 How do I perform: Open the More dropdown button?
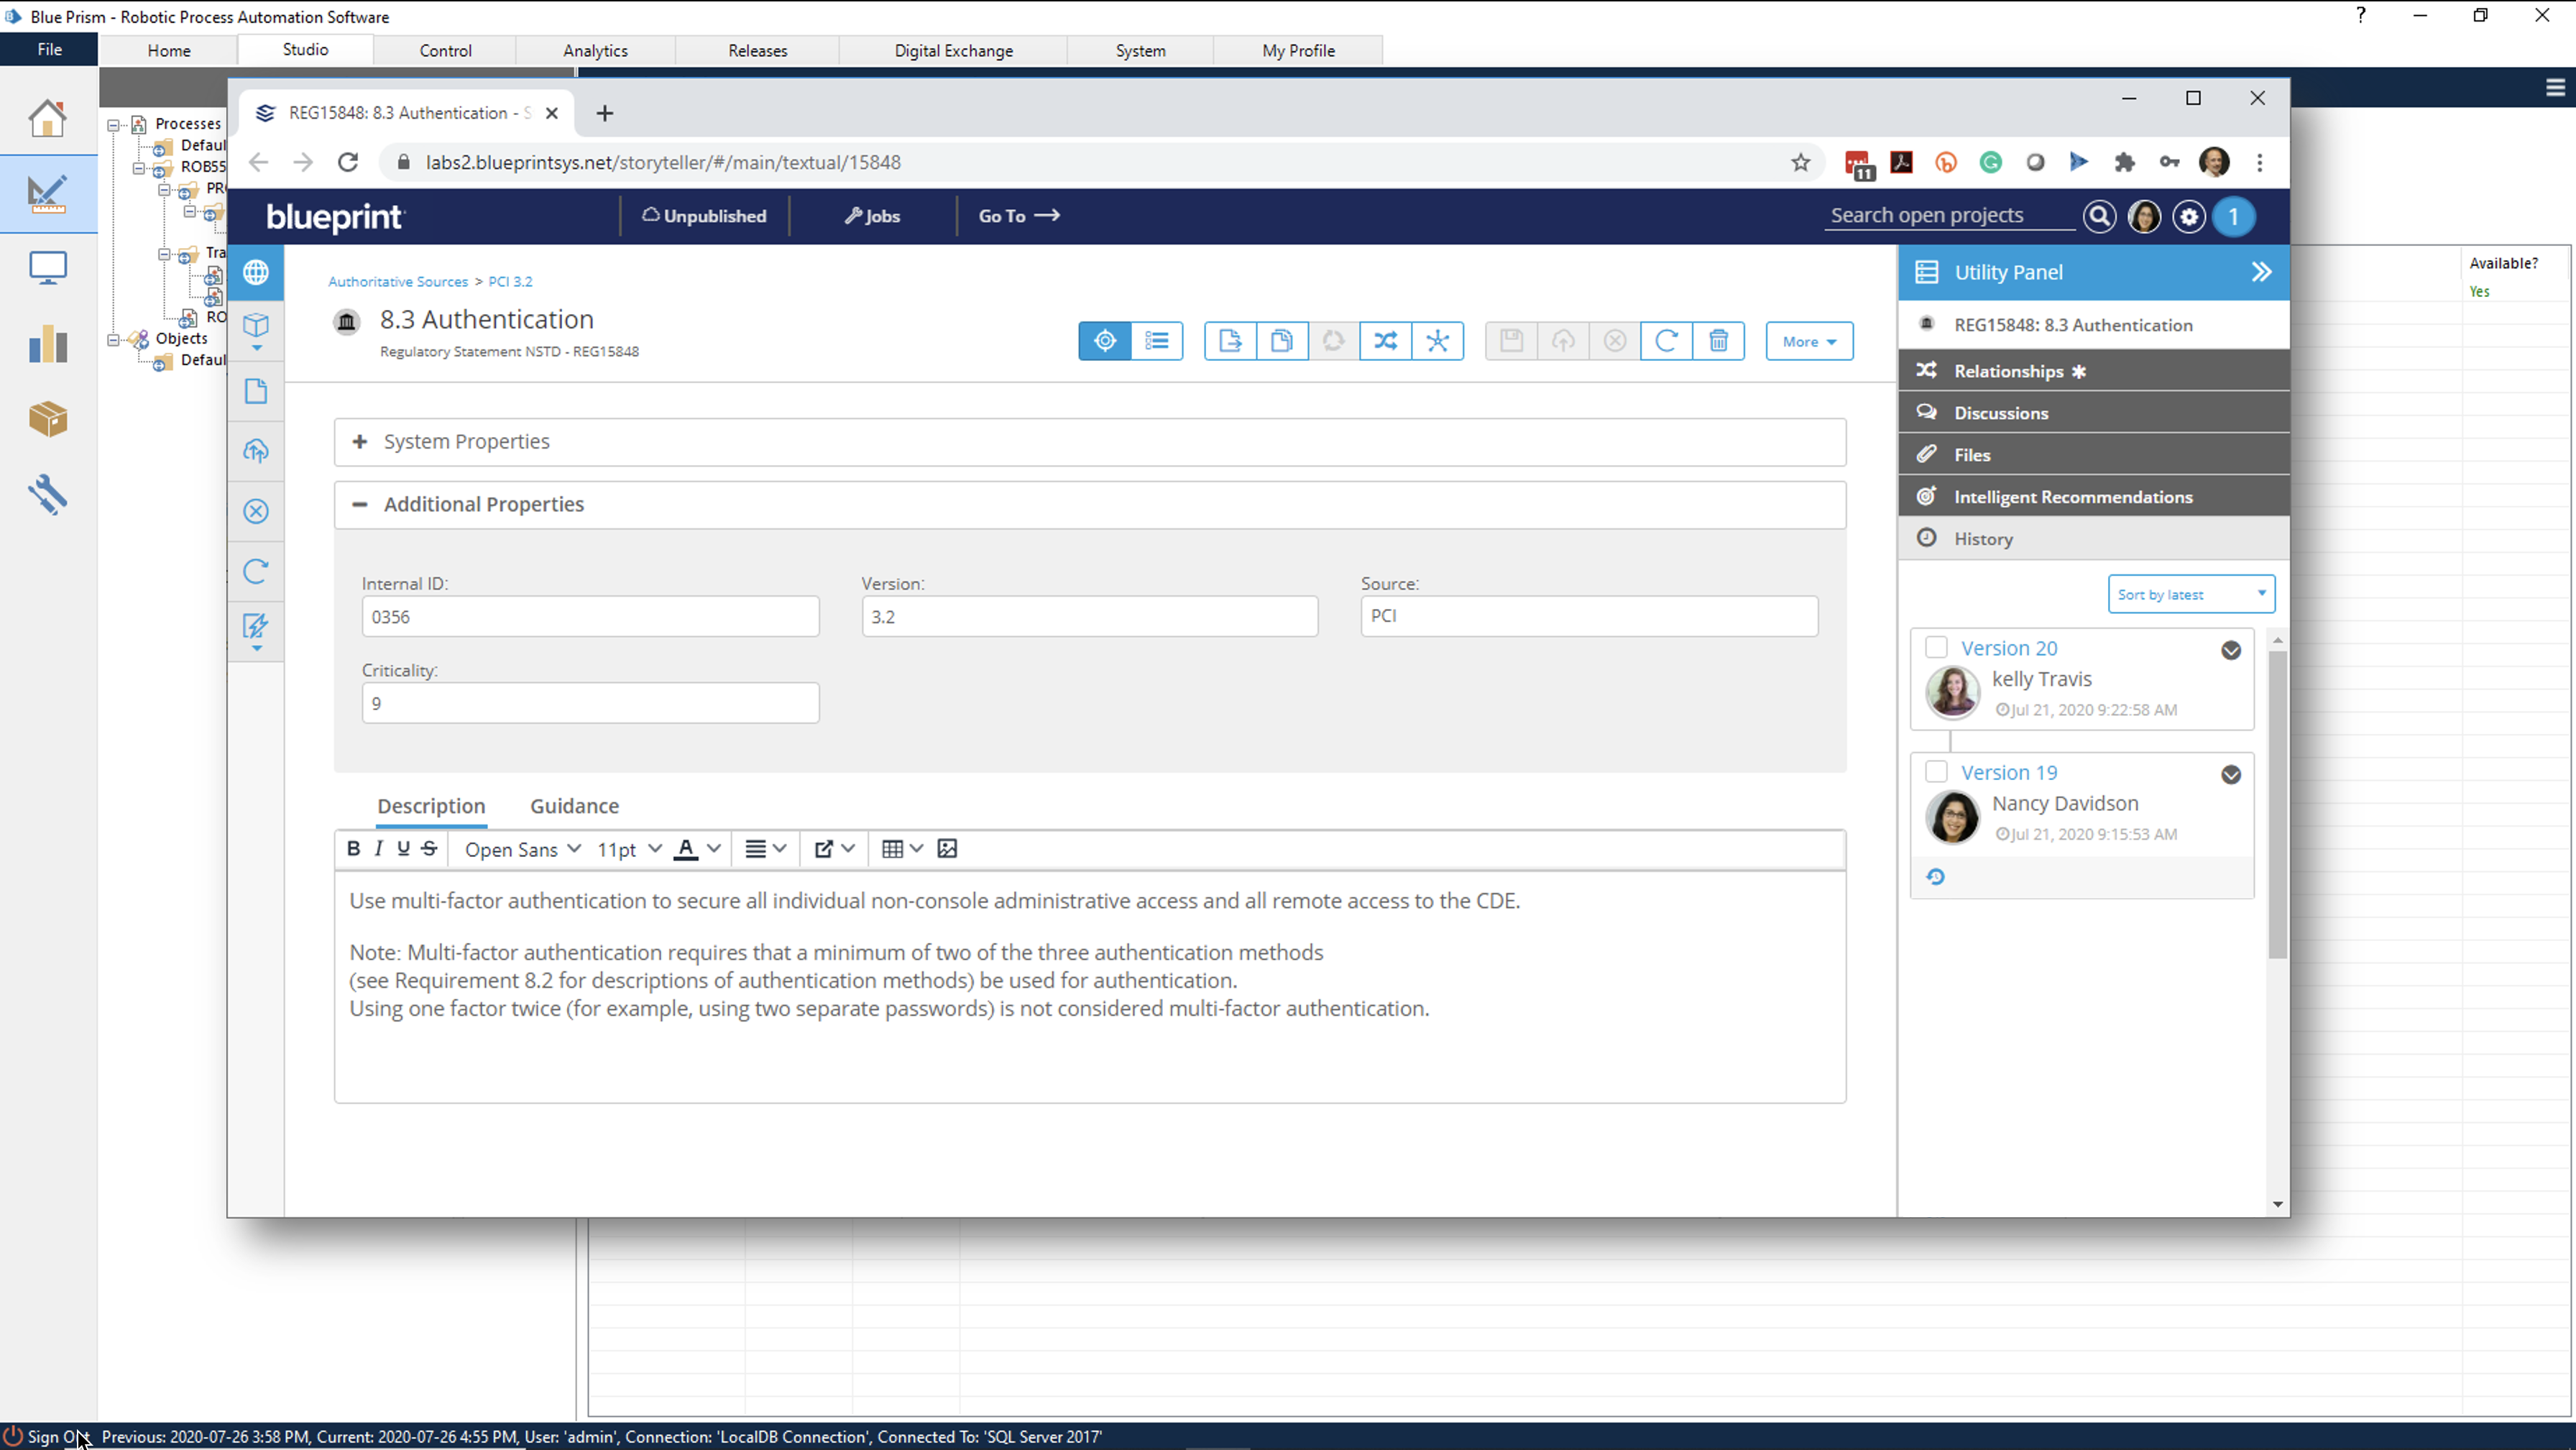(1809, 341)
